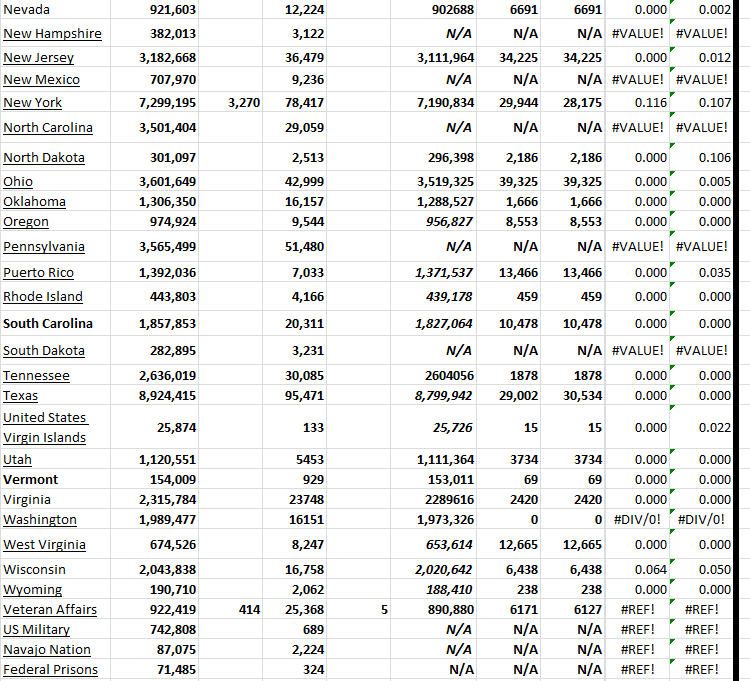This screenshot has width=750, height=681.
Task: Open United States Virgin Islands link
Action: click(45, 427)
